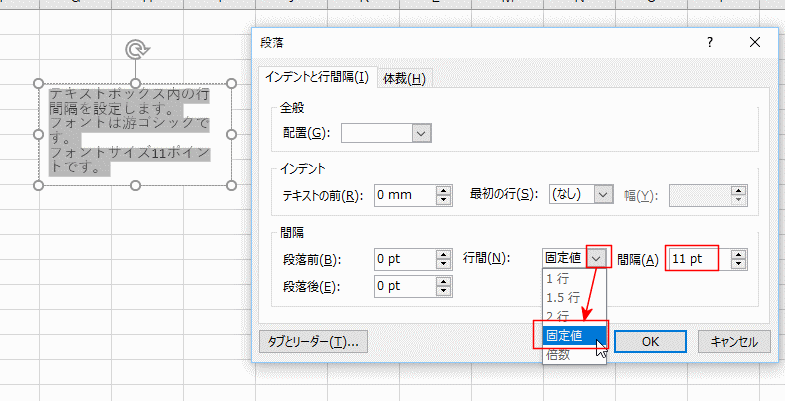Click text line フォントは游ゴシックで
Viewport: 785px width, 401px height.
[130, 123]
